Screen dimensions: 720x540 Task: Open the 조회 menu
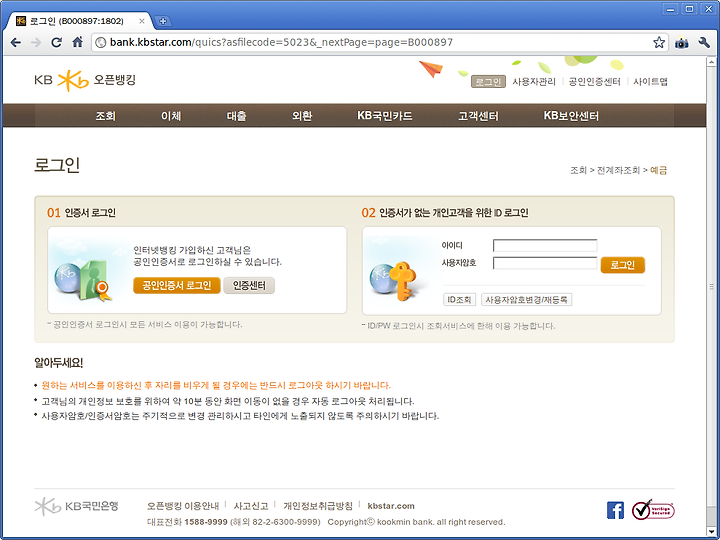tap(105, 116)
